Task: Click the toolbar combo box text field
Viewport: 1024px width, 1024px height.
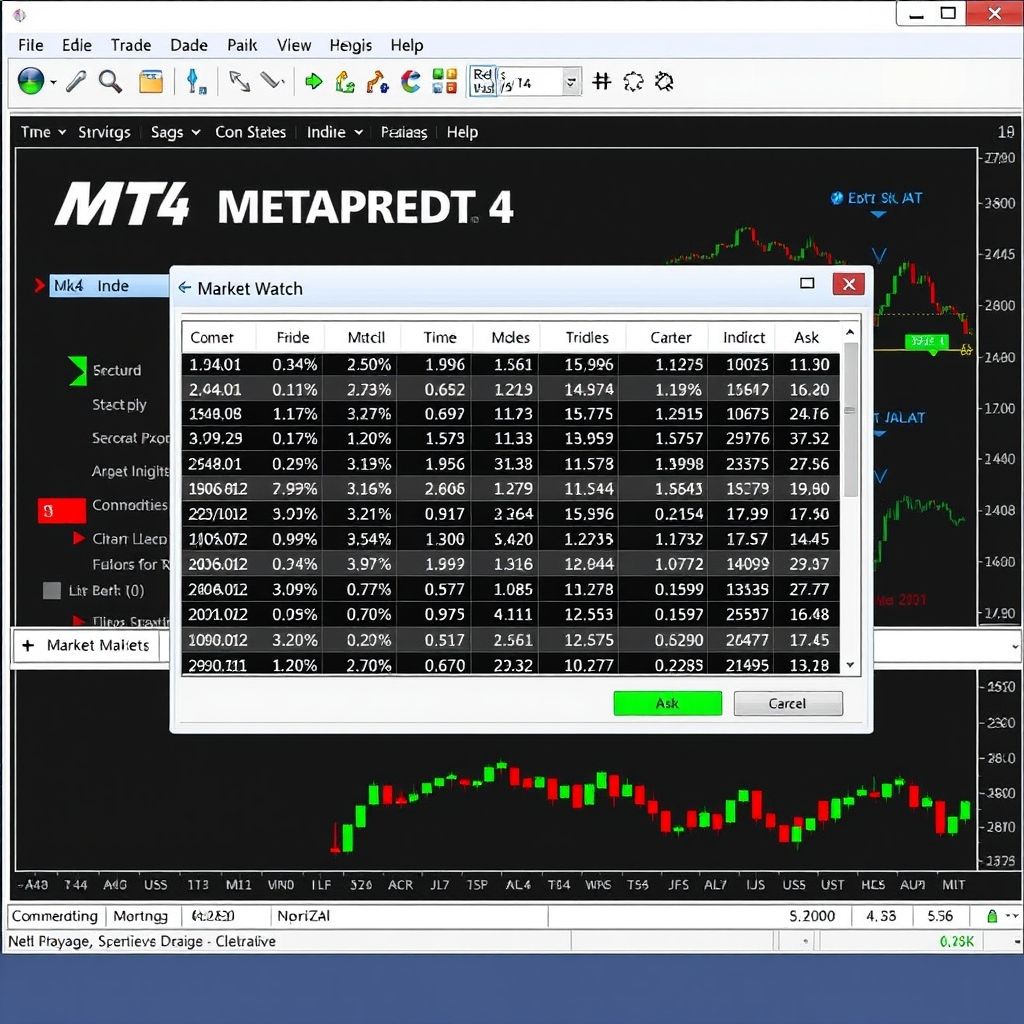Action: pyautogui.click(x=530, y=82)
